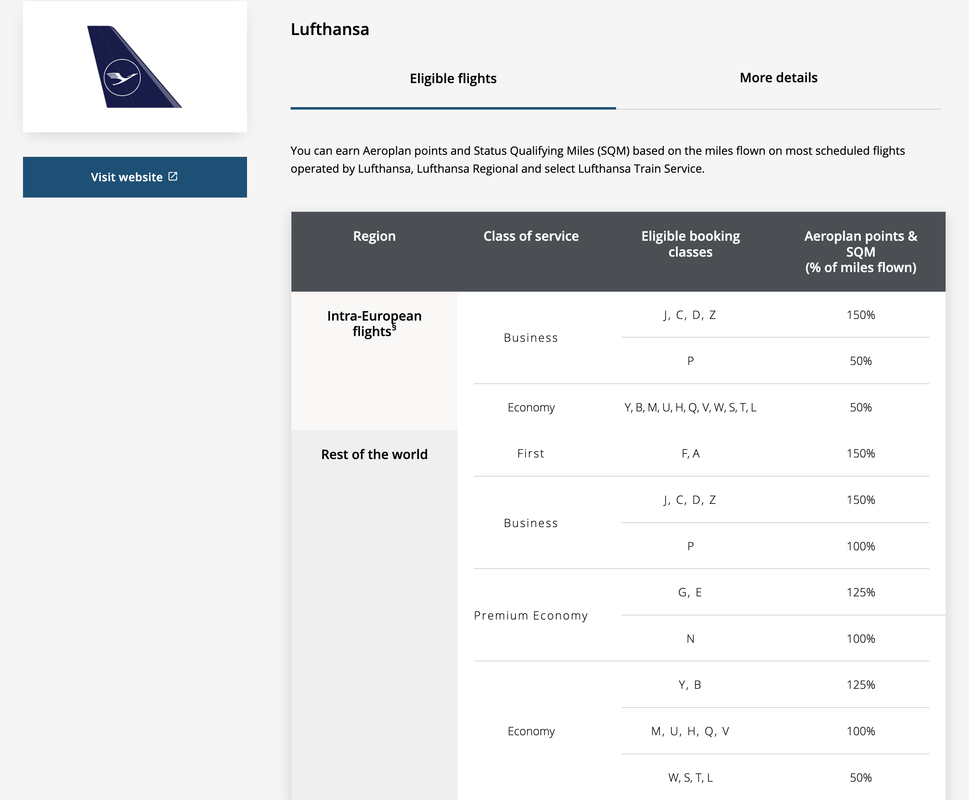The image size is (969, 800).
Task: Click the W, S, T, L booking classes cell
Action: click(690, 778)
